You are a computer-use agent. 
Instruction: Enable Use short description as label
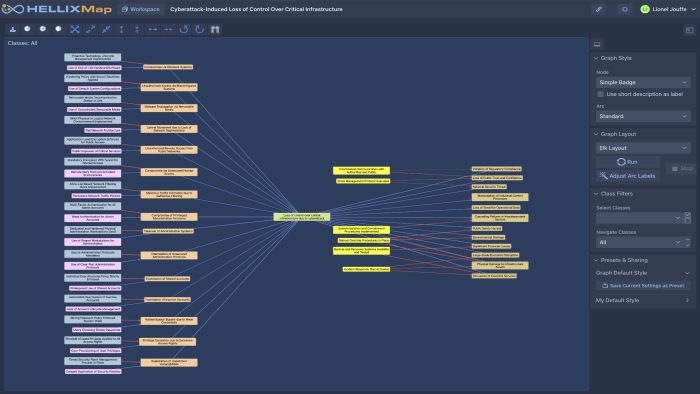click(x=600, y=94)
